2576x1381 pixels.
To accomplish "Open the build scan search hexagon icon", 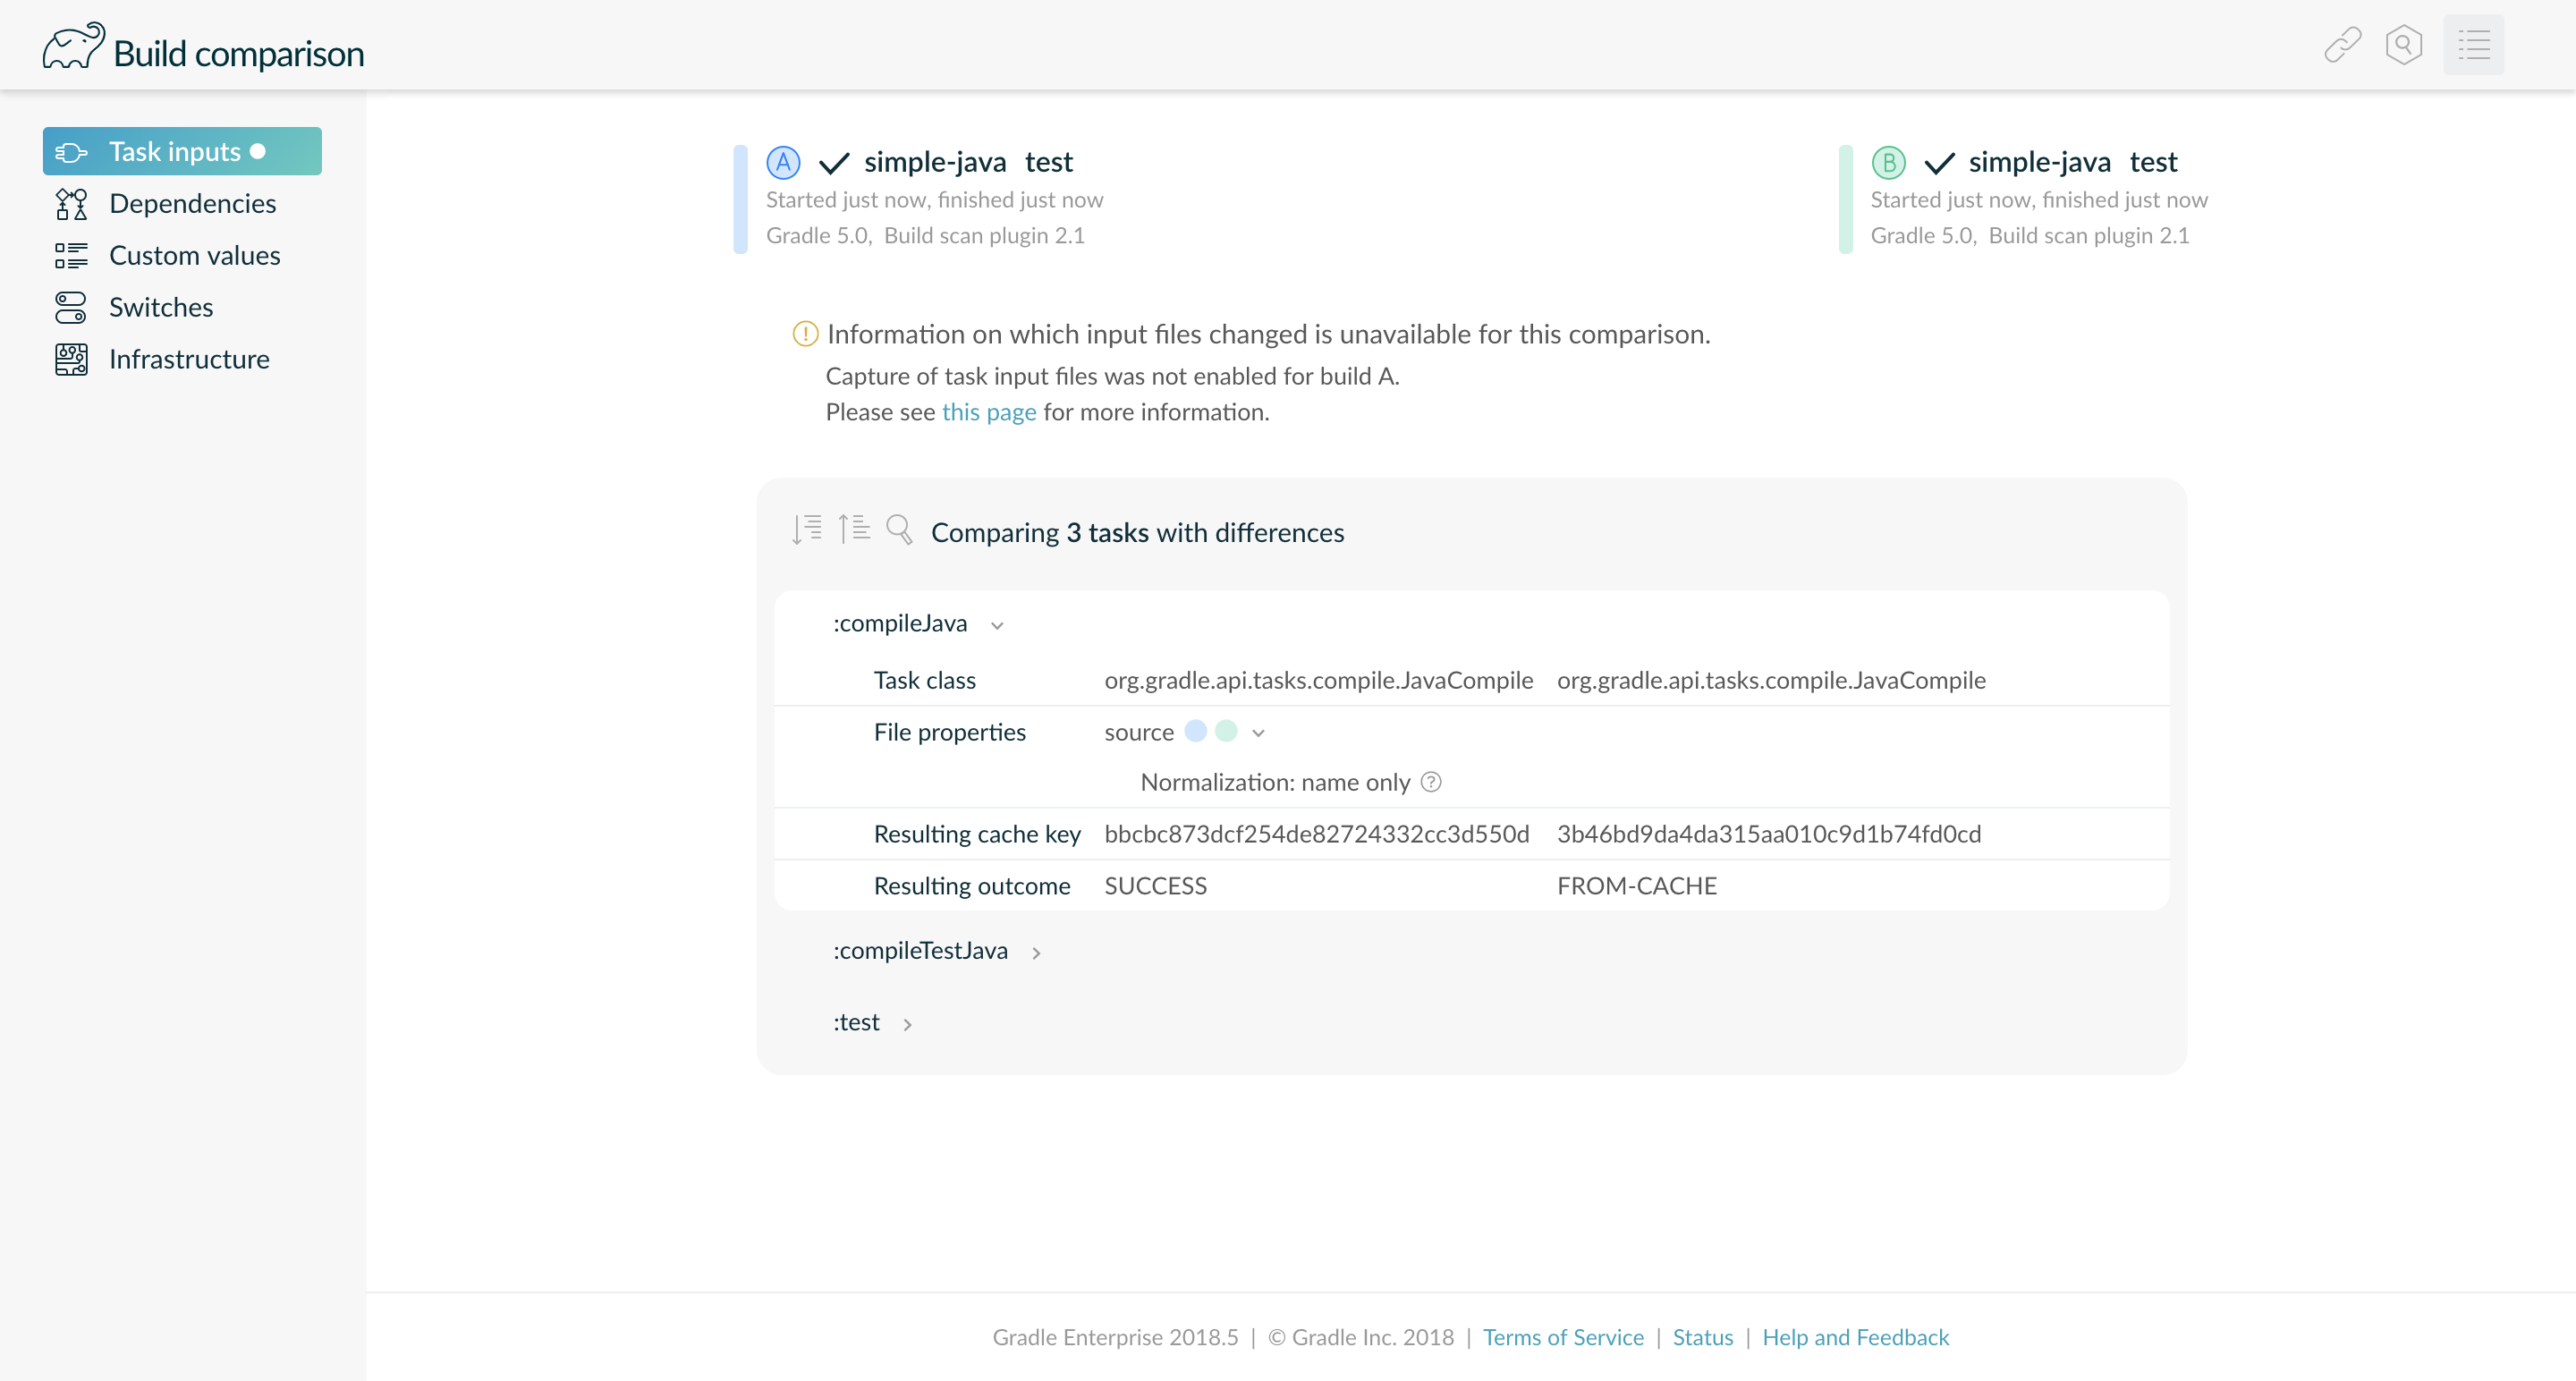I will (2403, 45).
